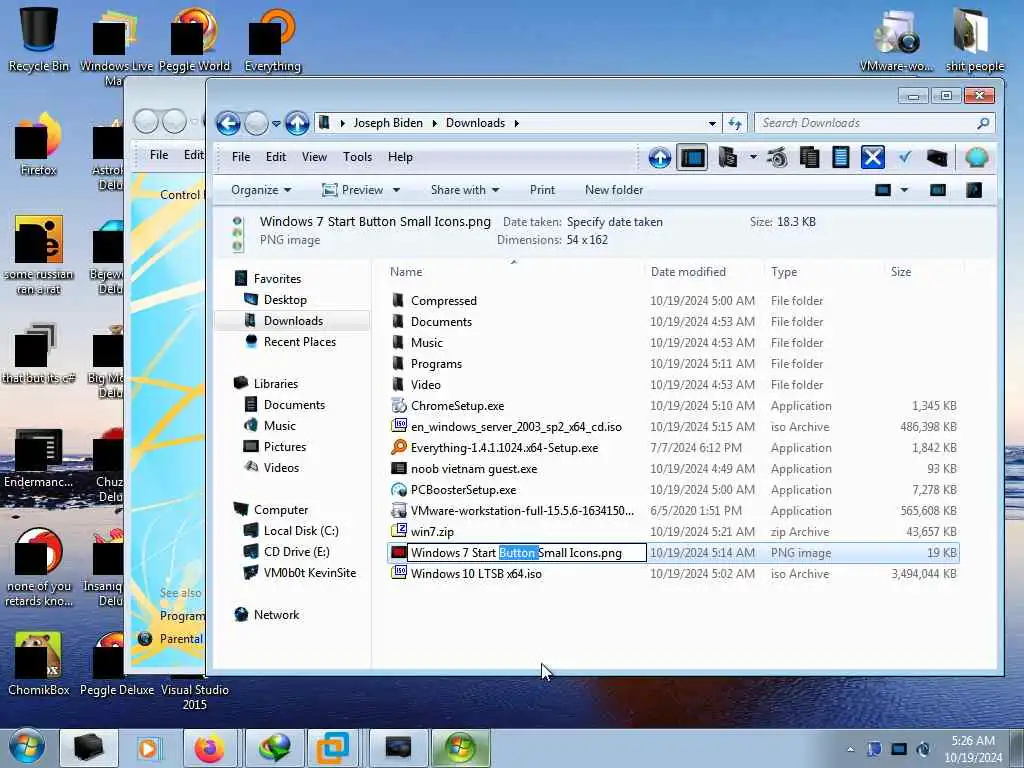1024x768 pixels.
Task: Click the blue Up folder toolbar icon
Action: tap(660, 157)
